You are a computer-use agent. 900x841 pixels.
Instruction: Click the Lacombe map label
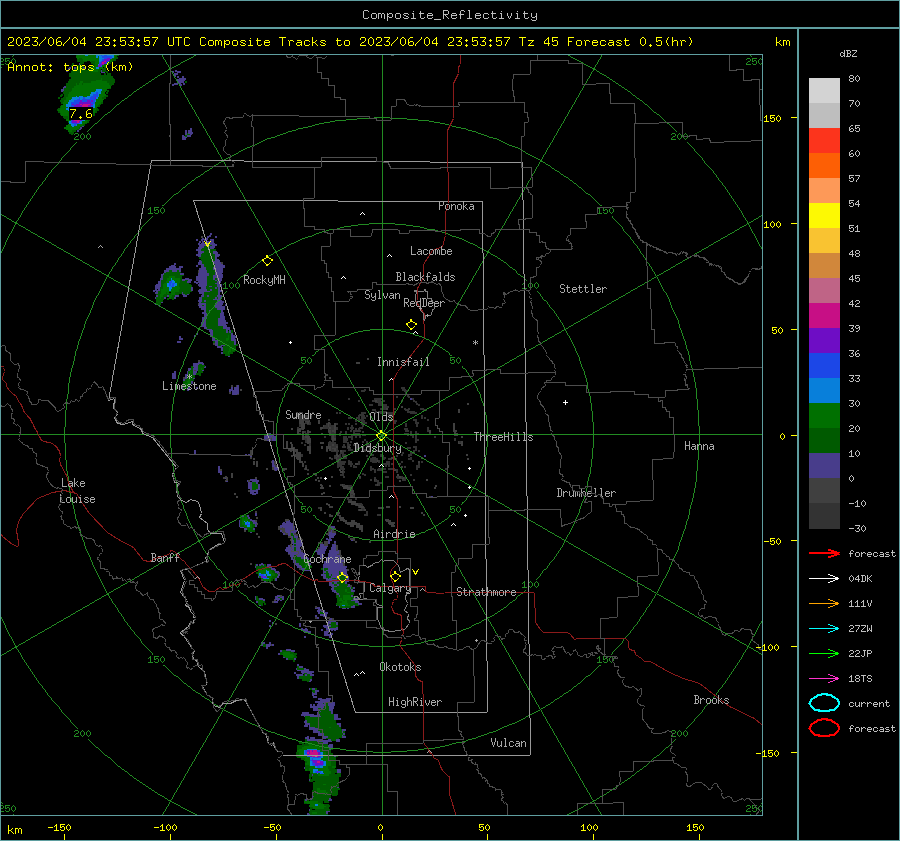point(431,251)
